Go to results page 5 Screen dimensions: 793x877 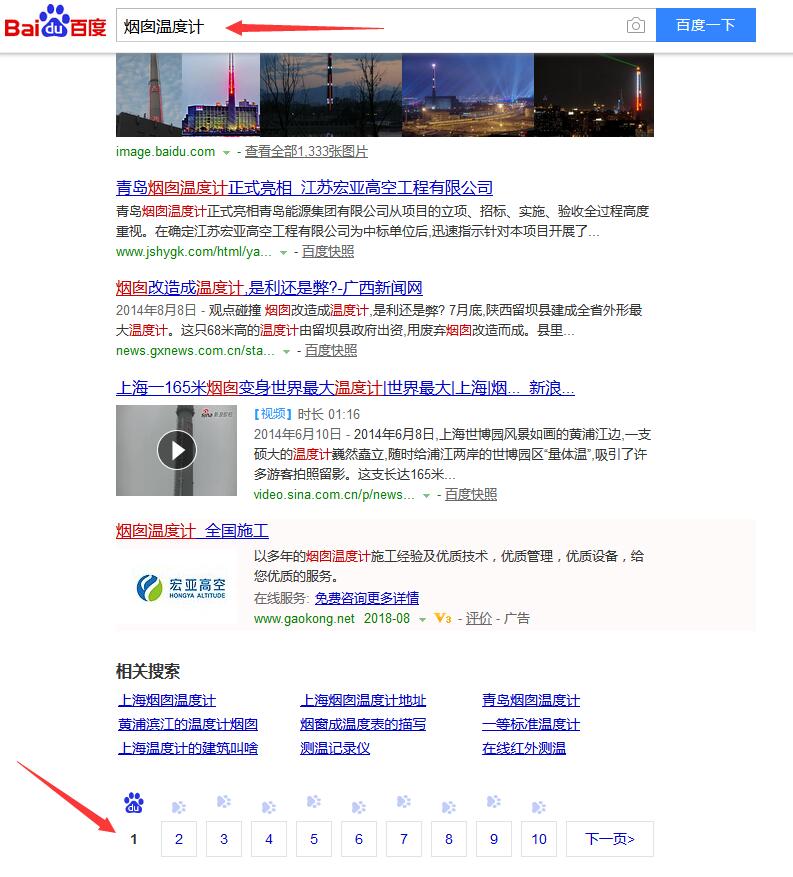point(314,839)
